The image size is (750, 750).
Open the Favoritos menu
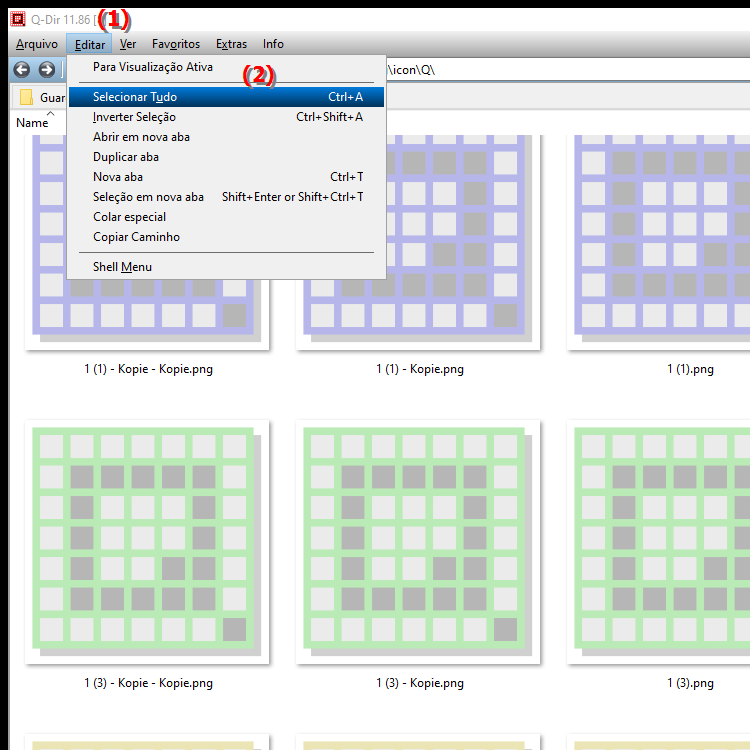[176, 44]
